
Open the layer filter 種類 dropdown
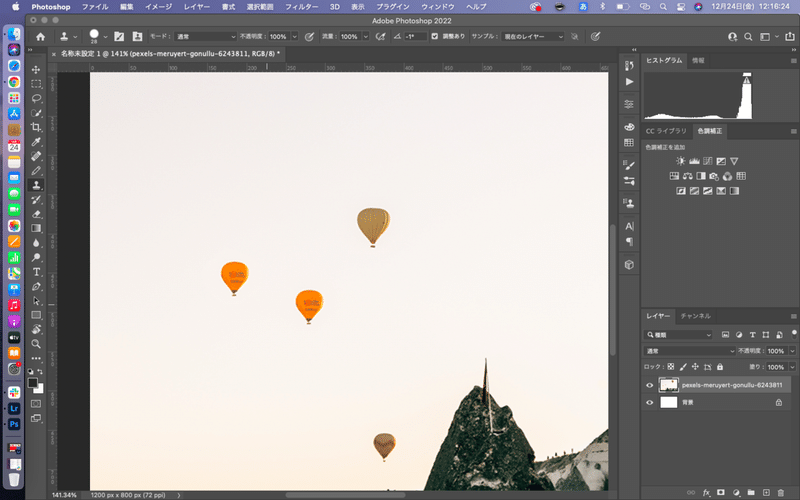coord(678,335)
